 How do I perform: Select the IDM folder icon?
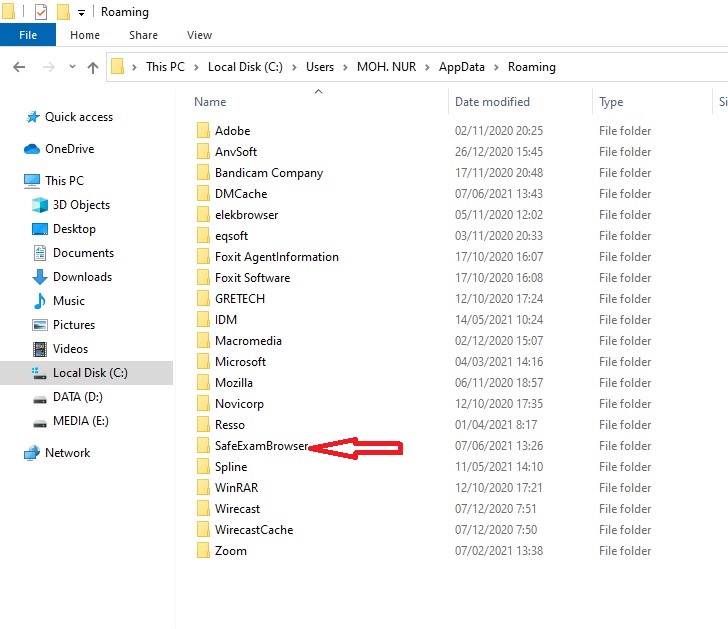click(203, 319)
